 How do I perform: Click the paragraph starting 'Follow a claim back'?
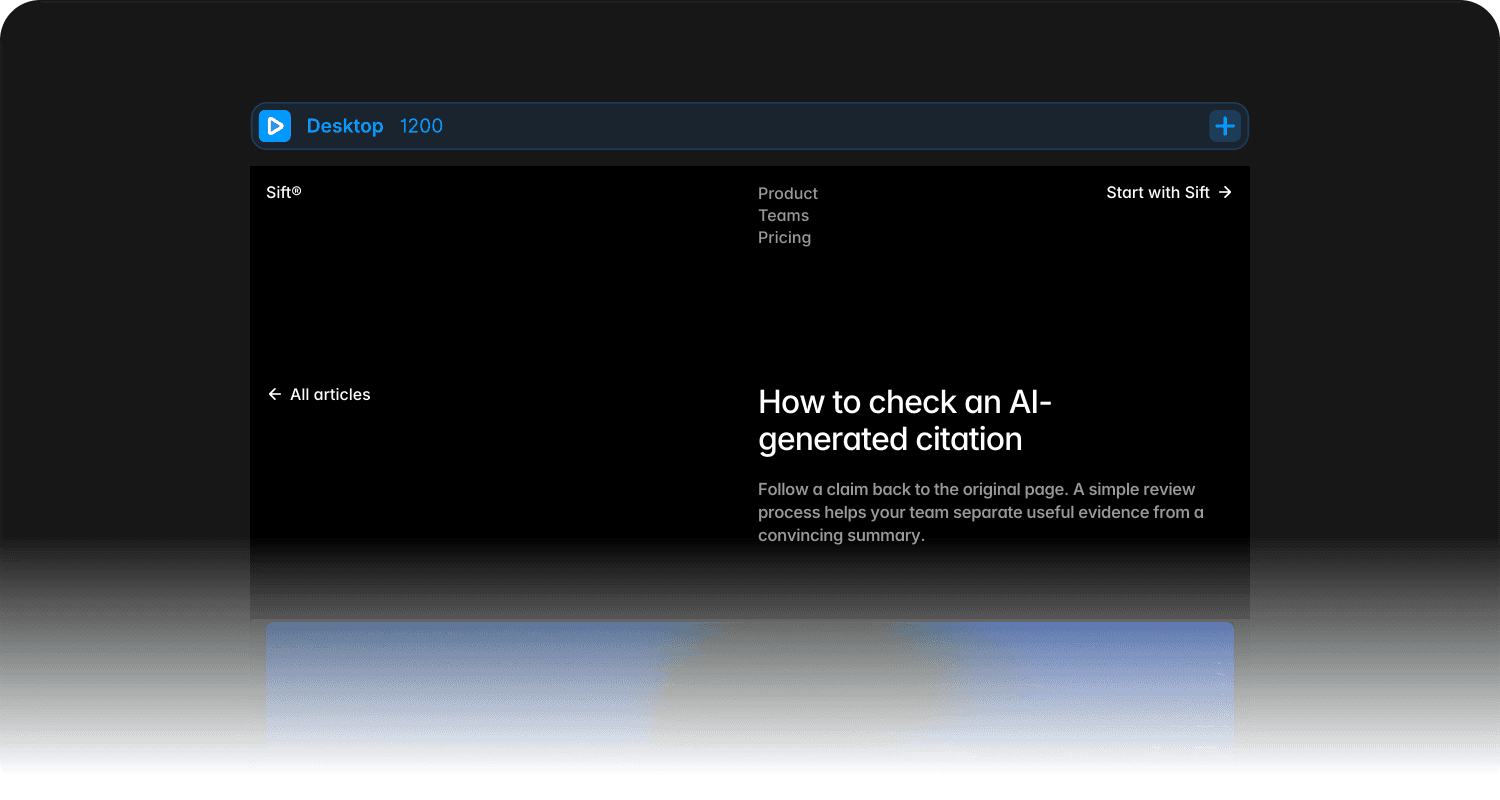981,512
